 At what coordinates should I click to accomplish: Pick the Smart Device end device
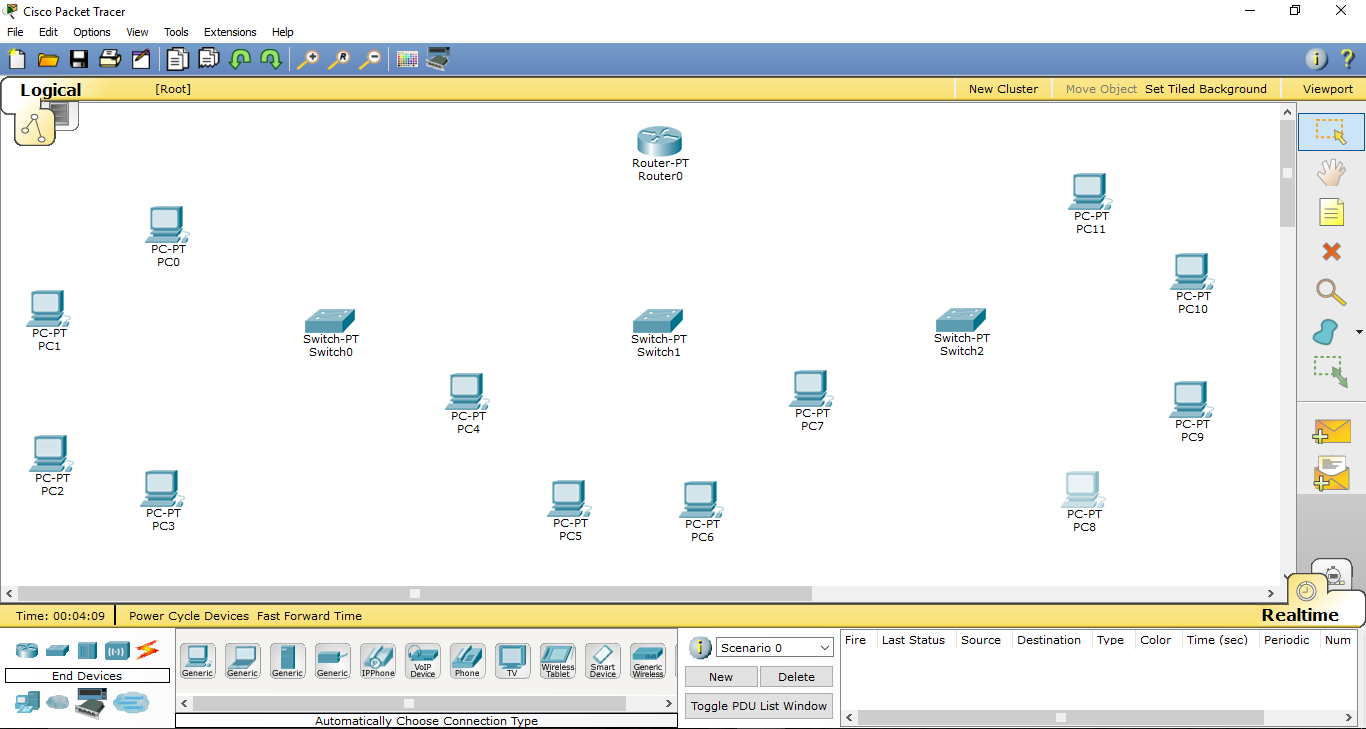coord(603,661)
